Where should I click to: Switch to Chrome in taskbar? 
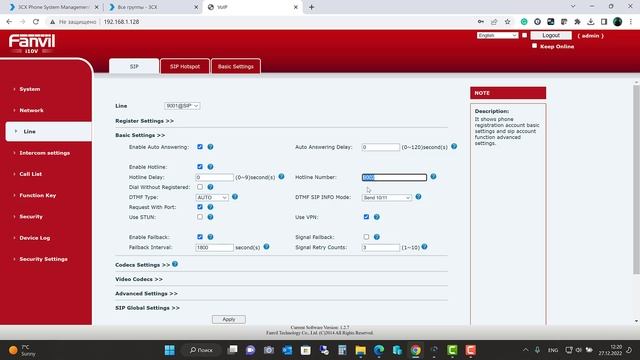coord(416,350)
